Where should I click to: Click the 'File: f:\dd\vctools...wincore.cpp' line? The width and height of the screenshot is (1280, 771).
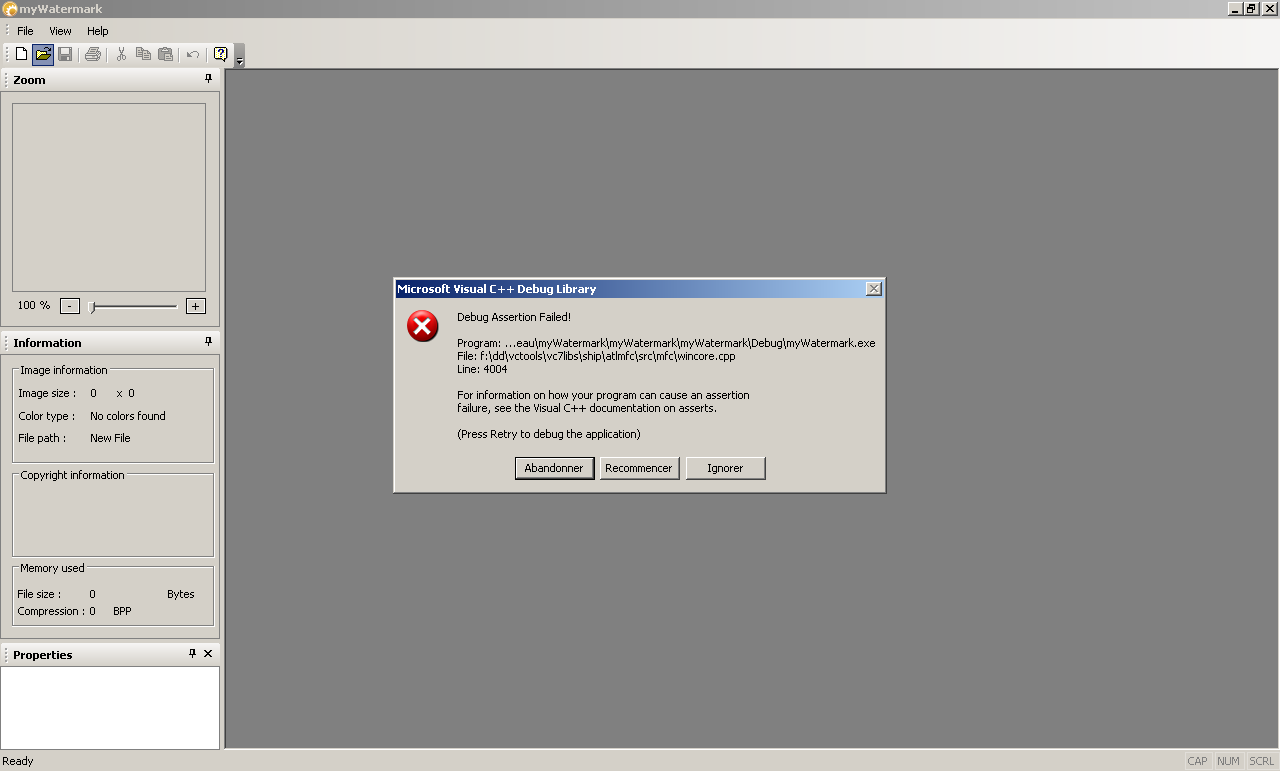pyautogui.click(x=596, y=356)
